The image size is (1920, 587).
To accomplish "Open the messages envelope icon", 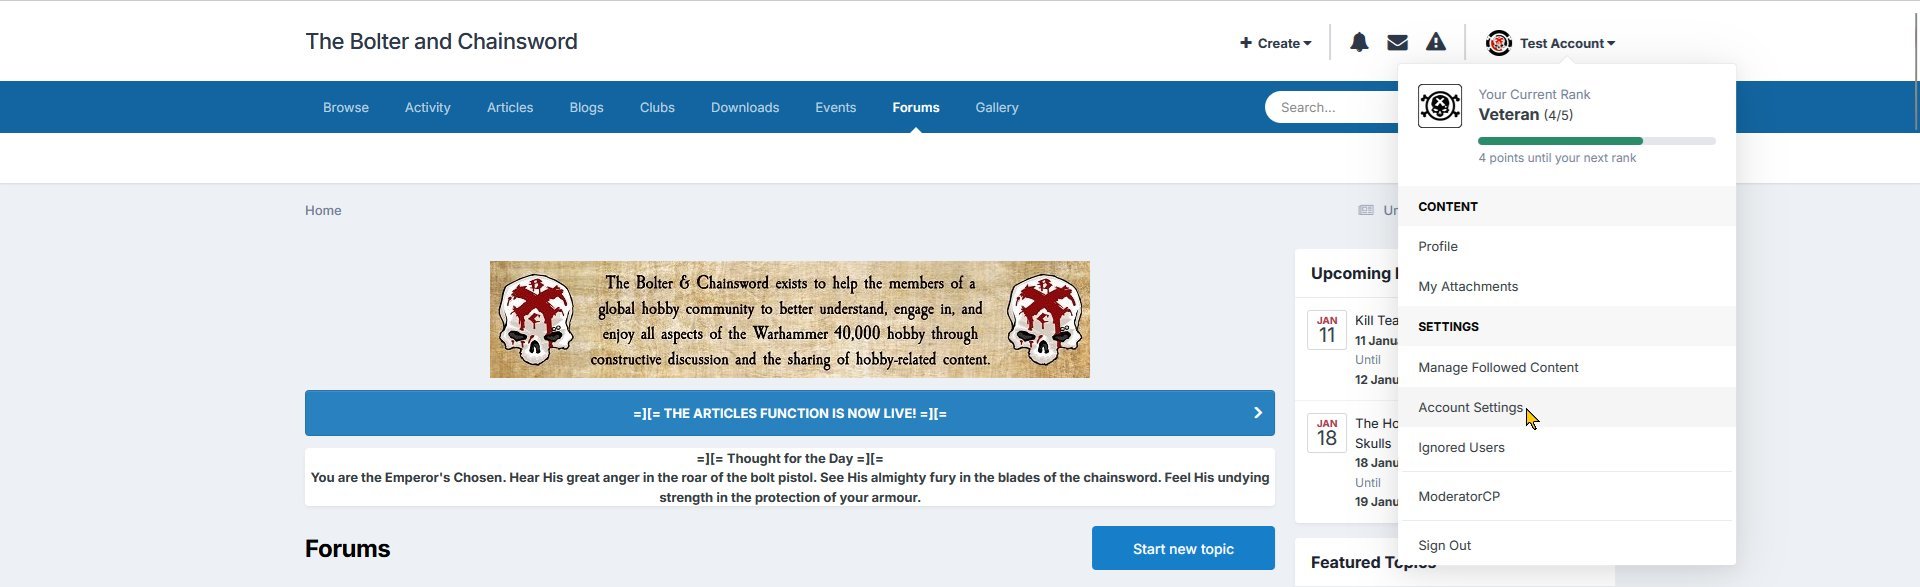I will (1397, 42).
